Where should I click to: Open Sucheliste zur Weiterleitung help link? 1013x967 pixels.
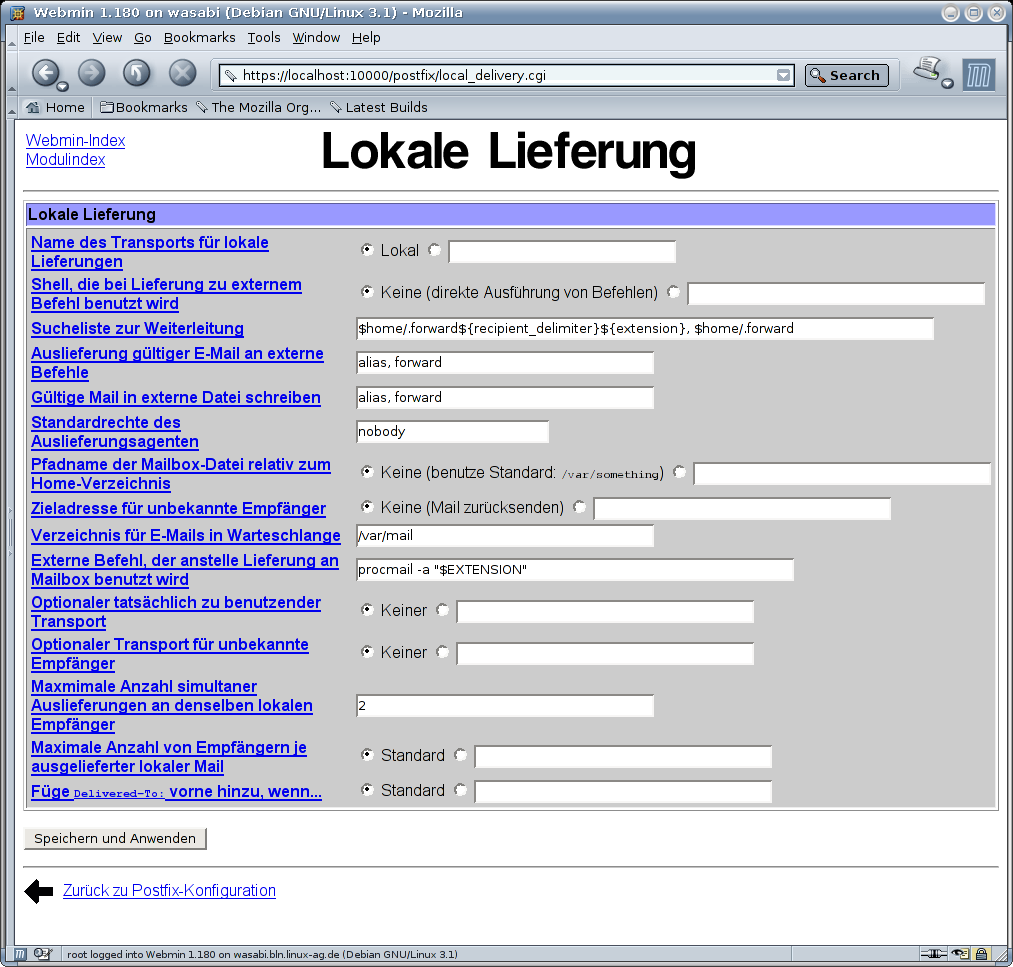(138, 328)
